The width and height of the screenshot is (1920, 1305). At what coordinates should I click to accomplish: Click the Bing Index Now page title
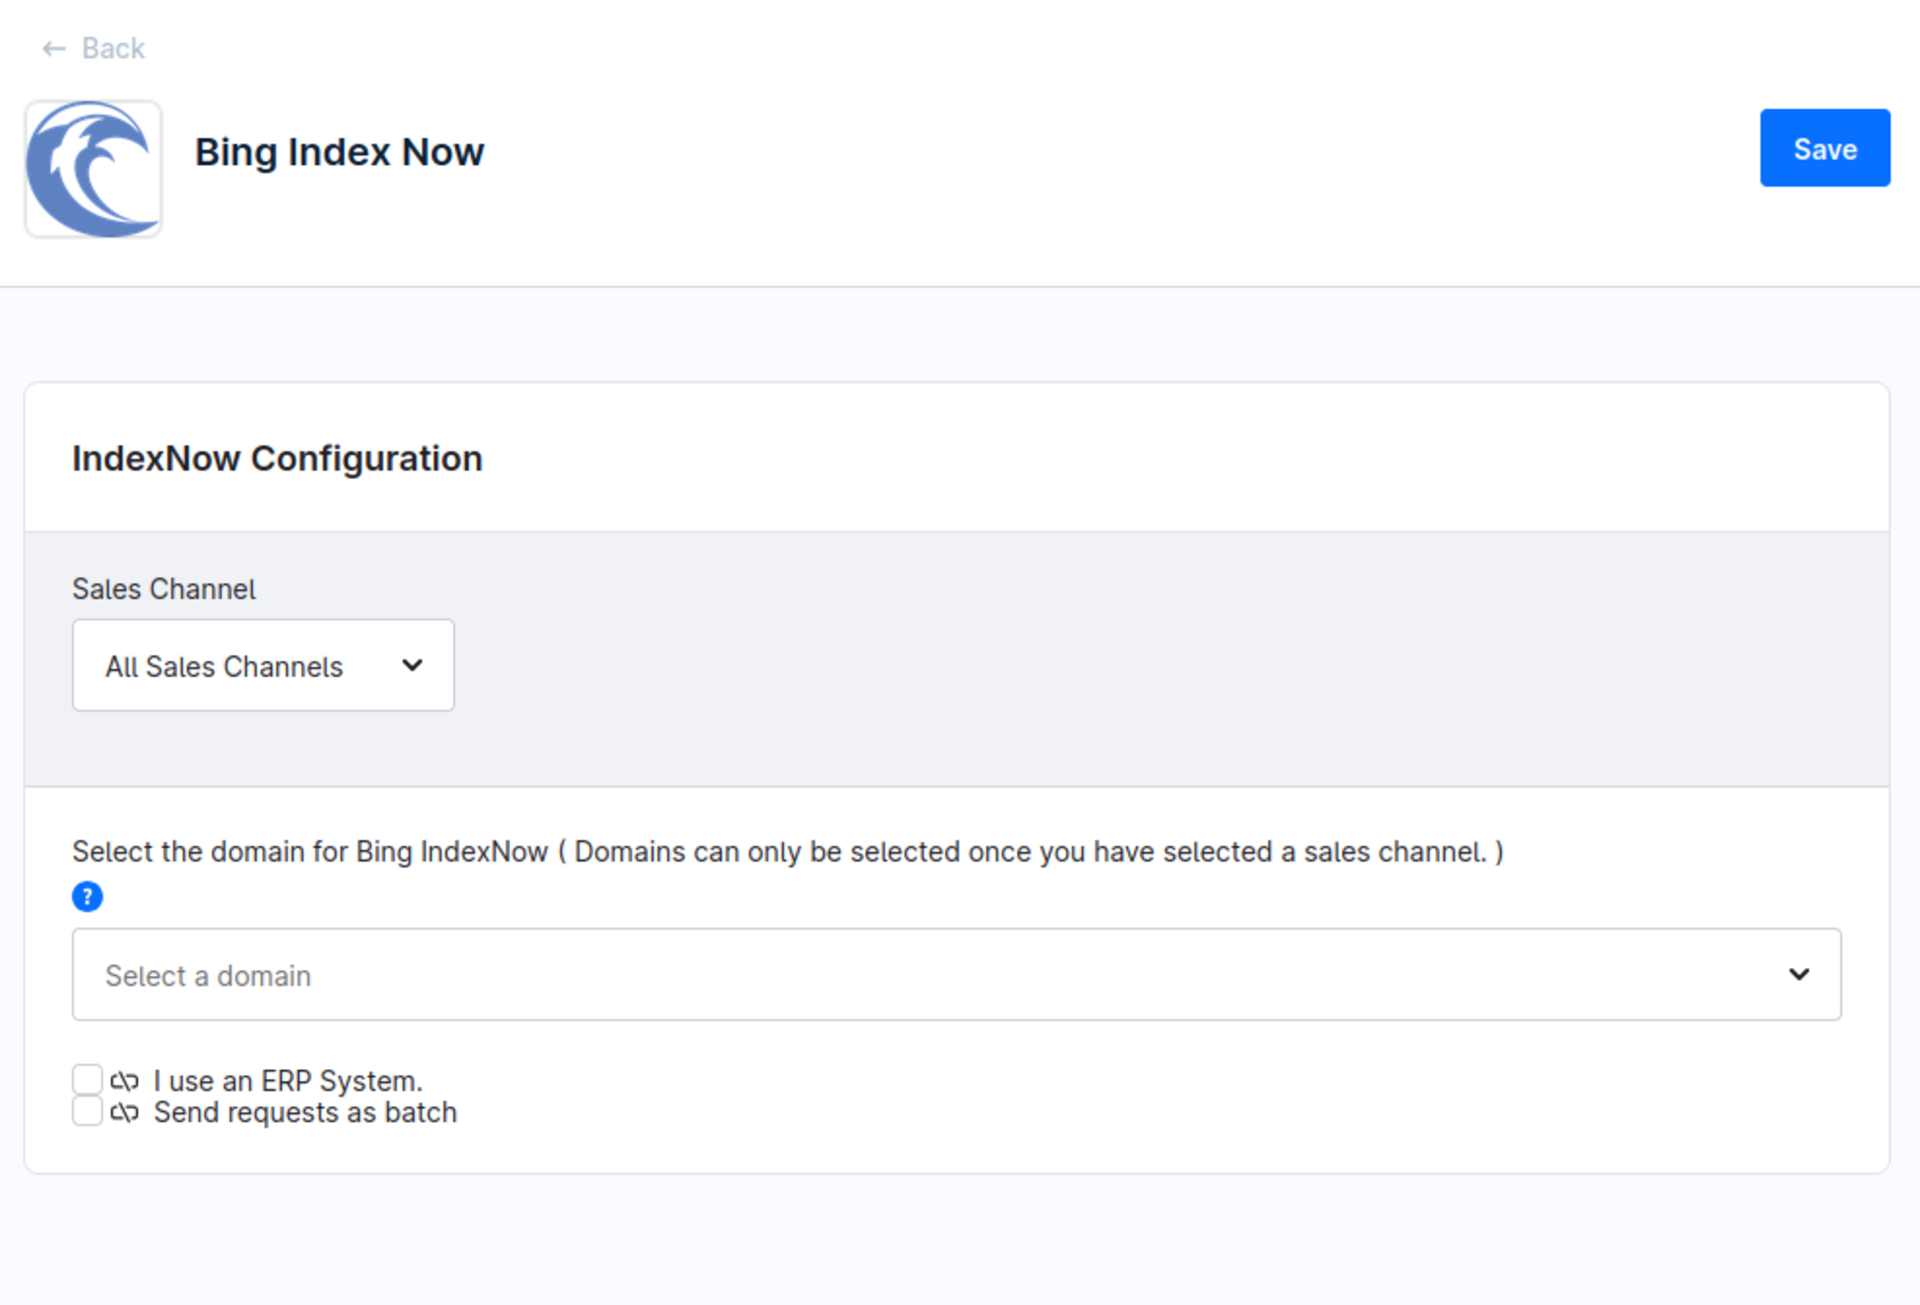click(x=339, y=152)
